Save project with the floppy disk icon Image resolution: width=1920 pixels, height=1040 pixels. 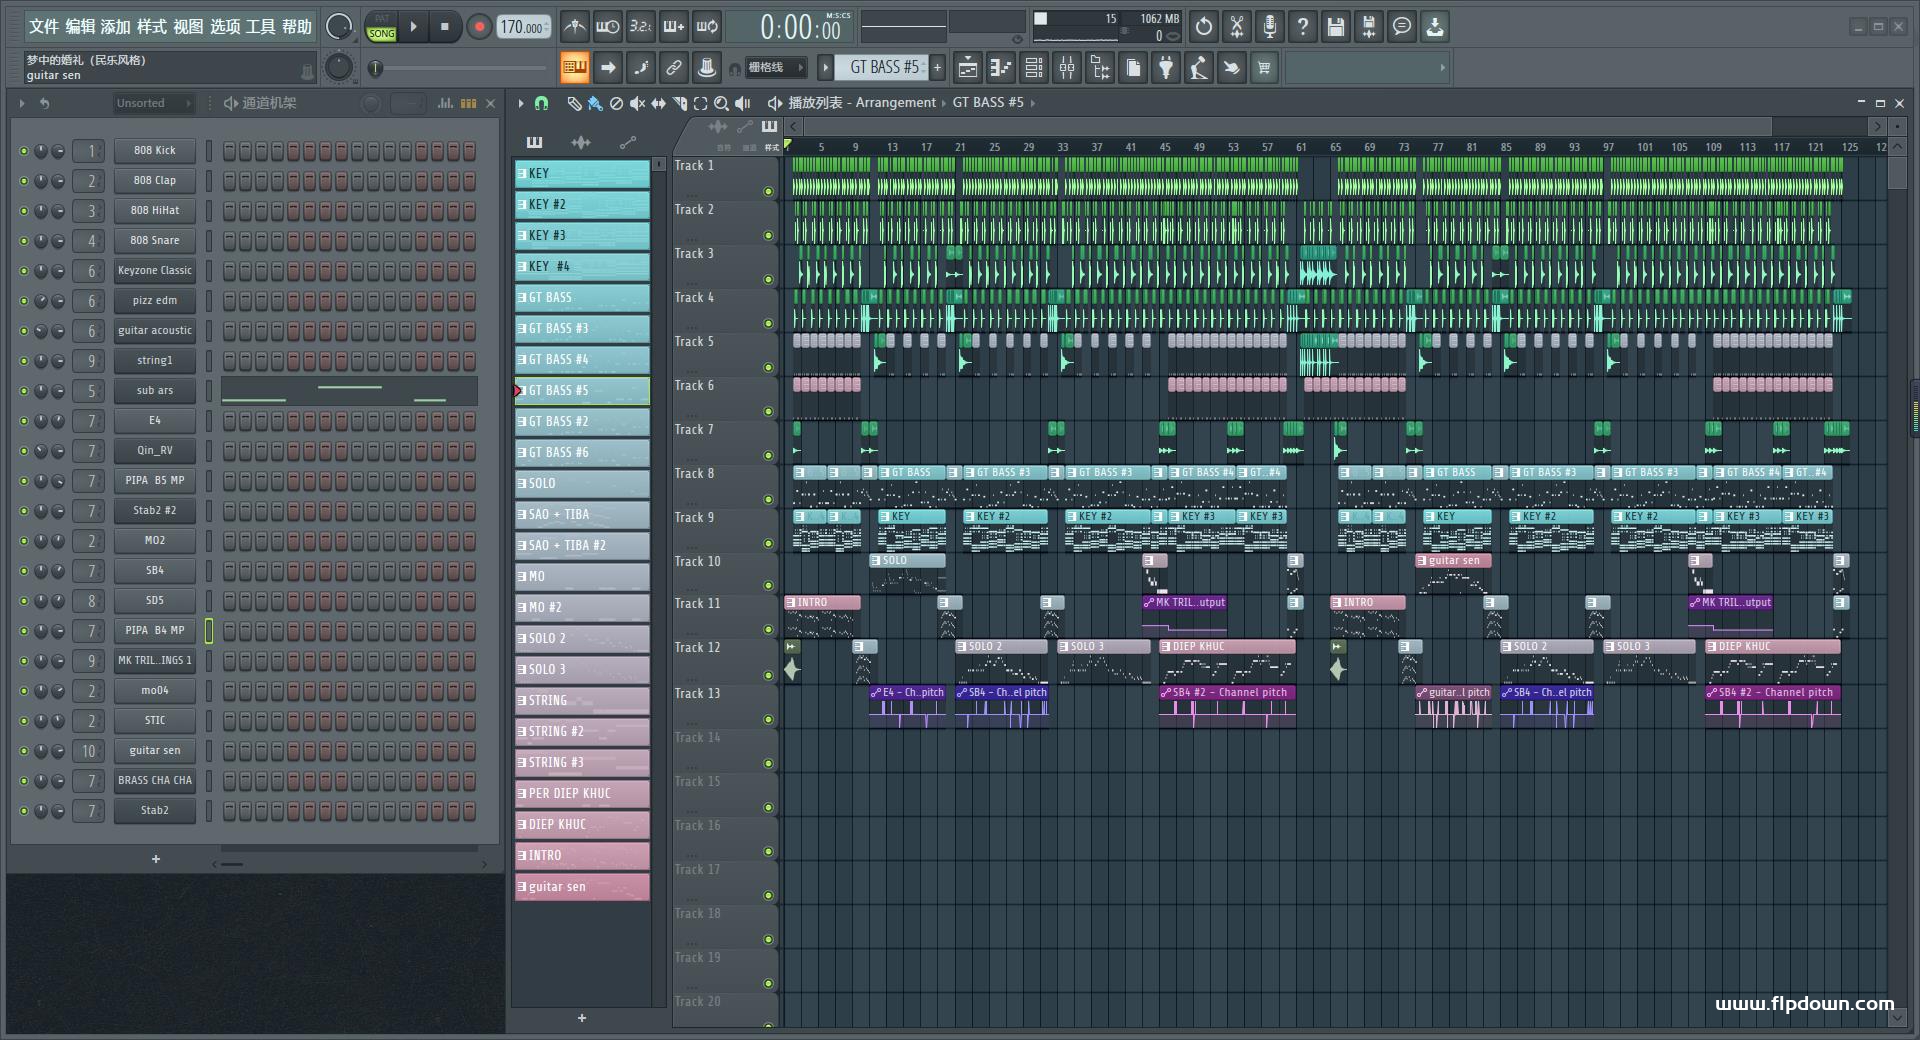coord(1336,27)
